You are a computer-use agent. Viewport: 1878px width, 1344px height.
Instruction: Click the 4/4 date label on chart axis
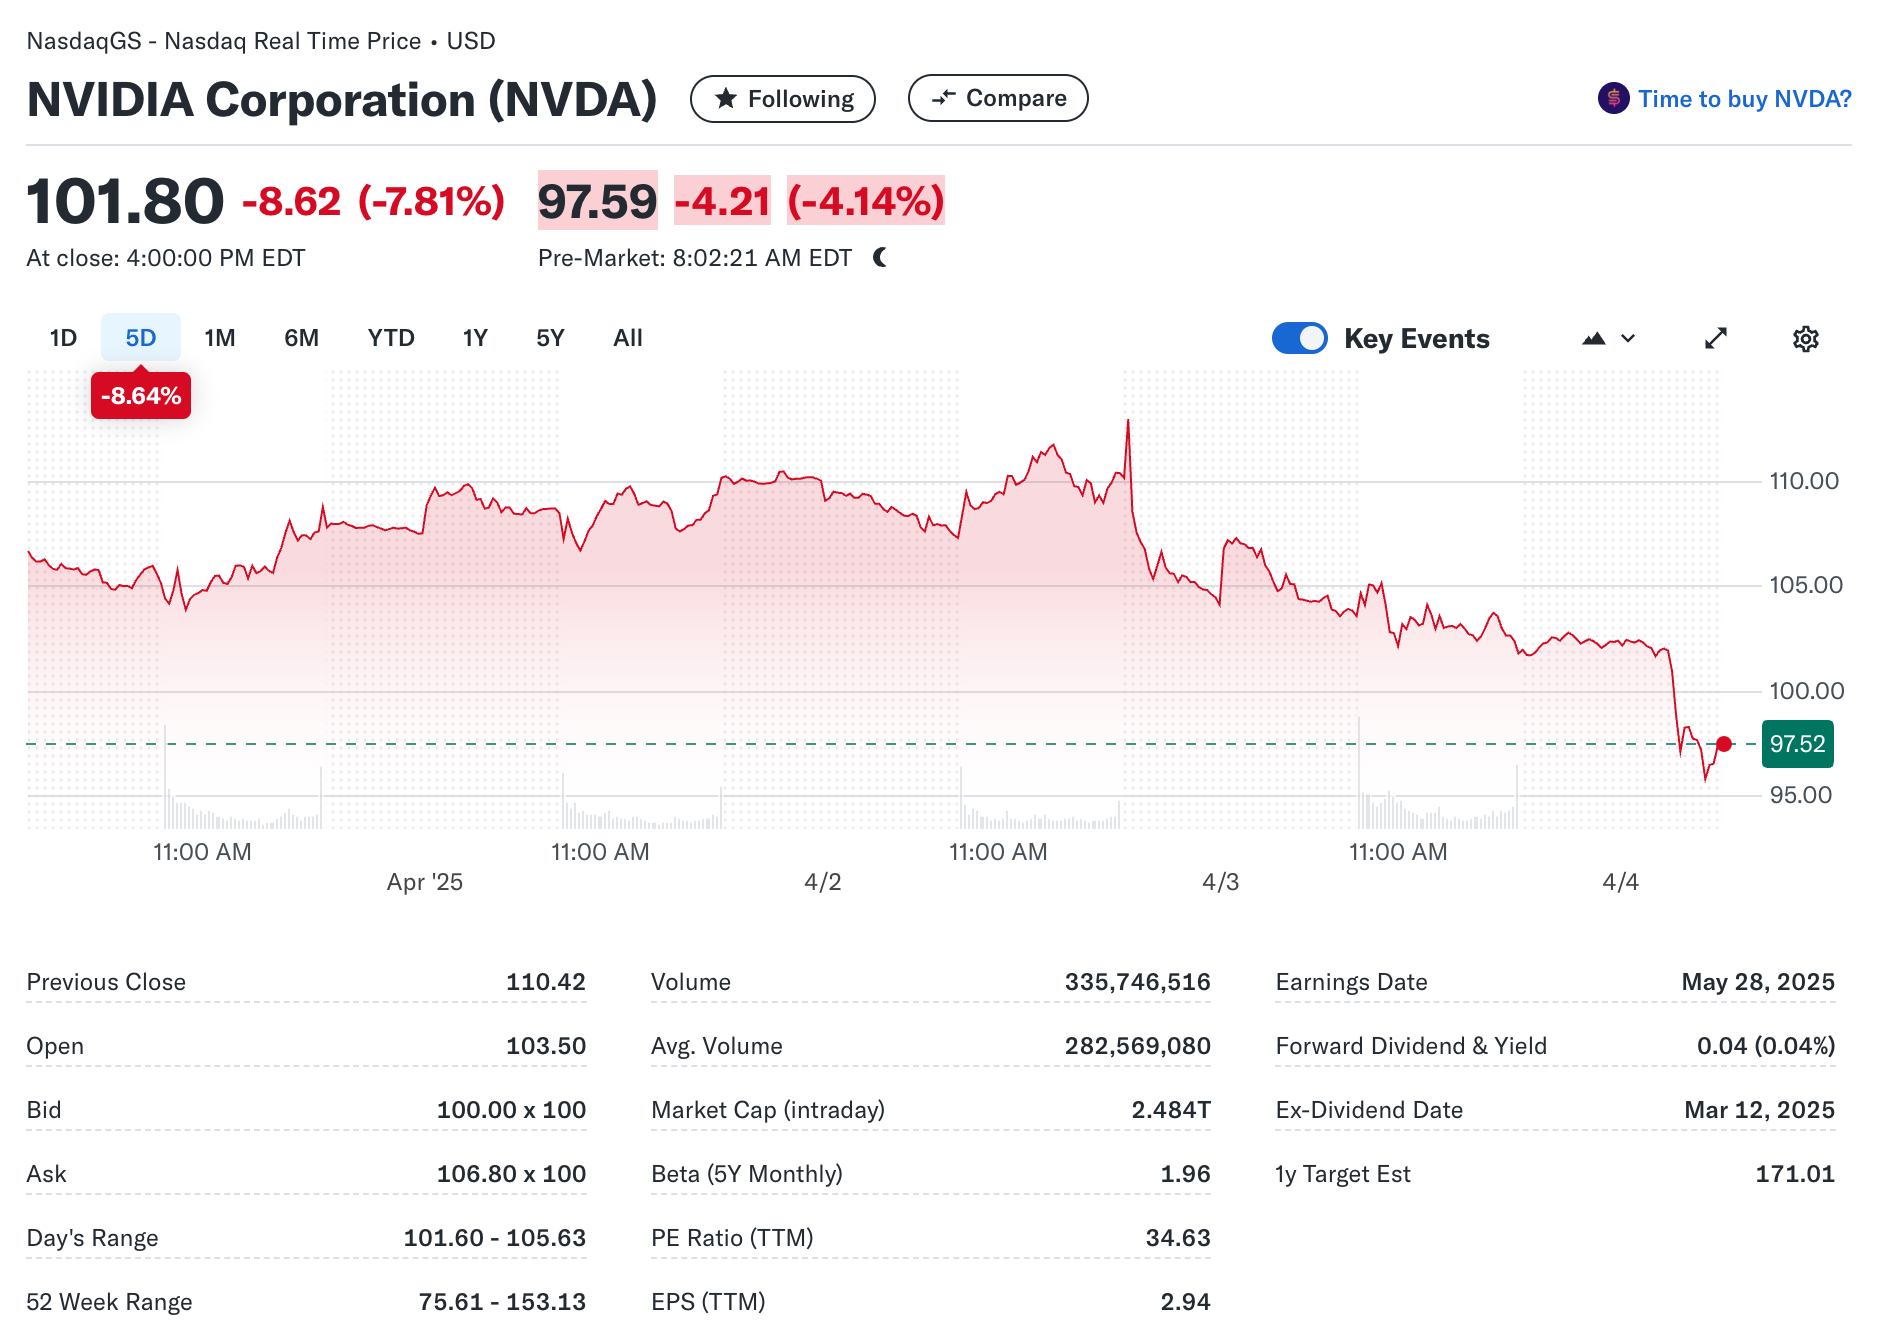(x=1620, y=882)
